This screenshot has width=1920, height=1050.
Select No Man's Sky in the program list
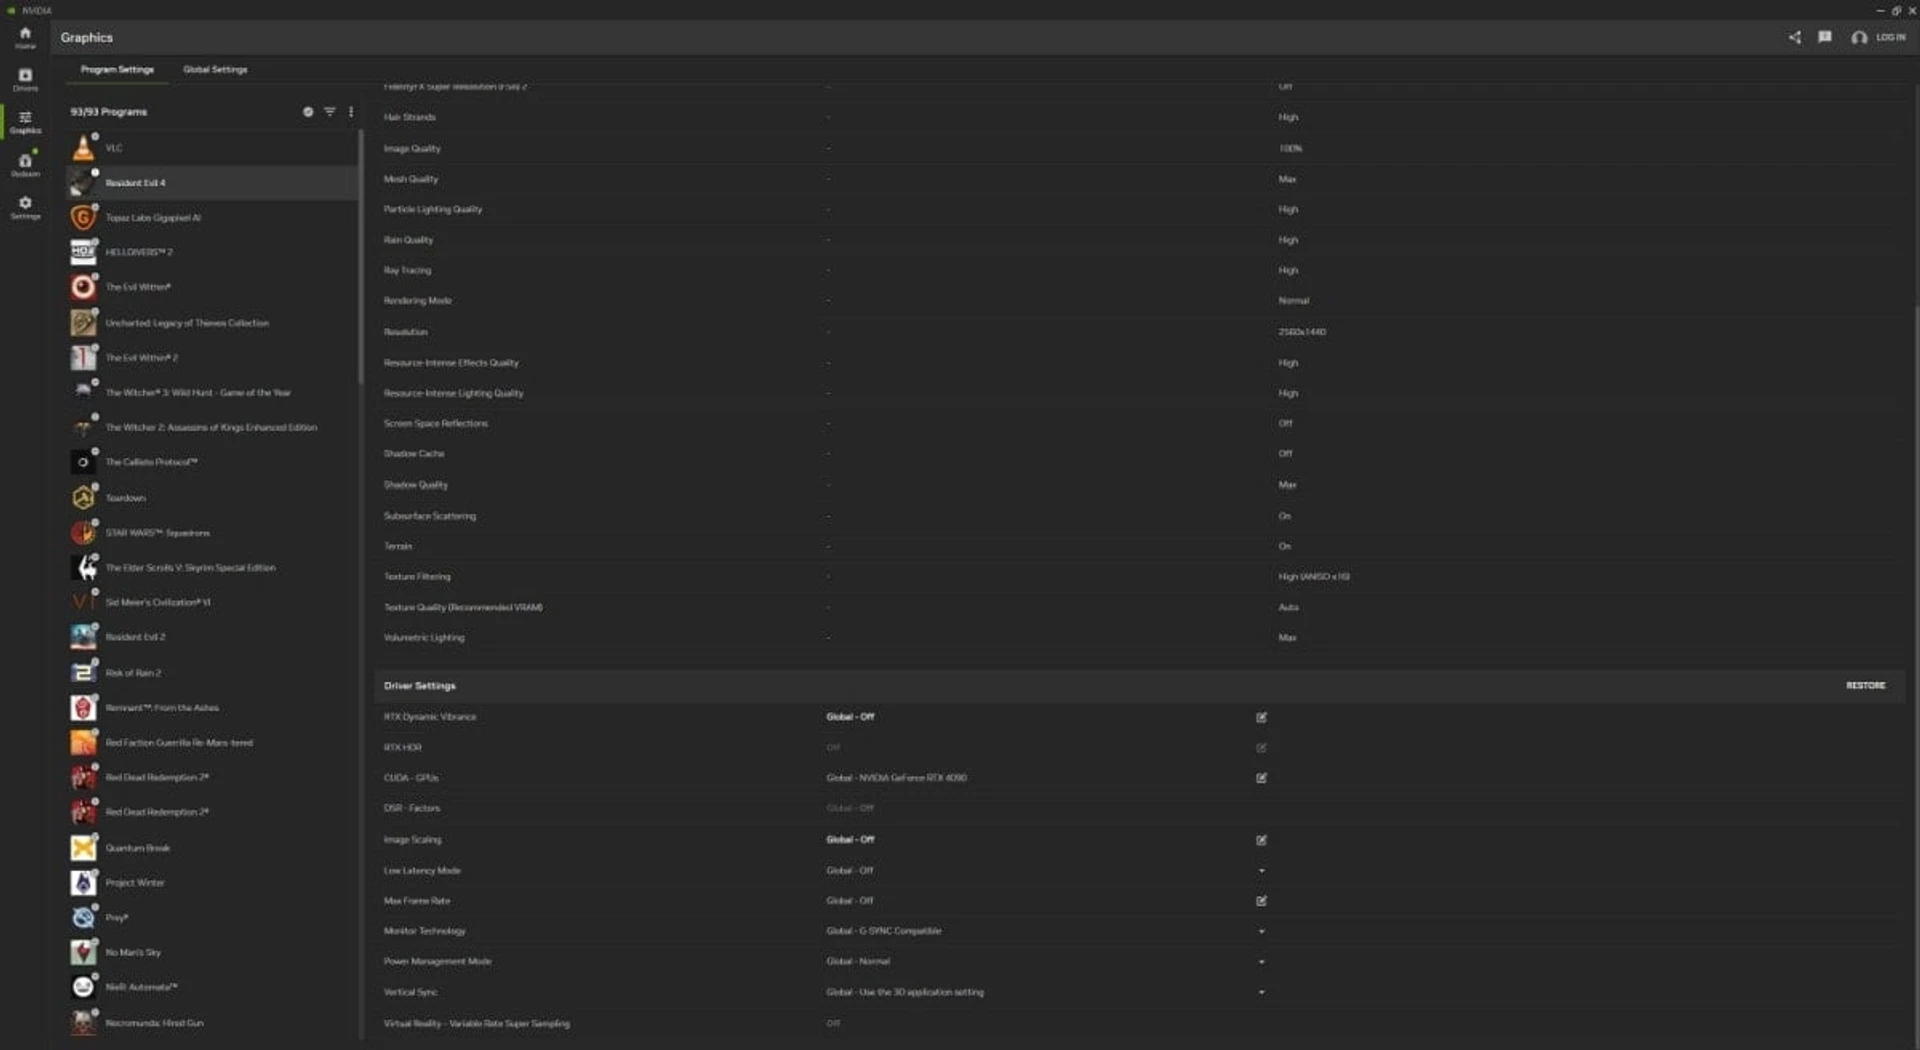coord(212,953)
